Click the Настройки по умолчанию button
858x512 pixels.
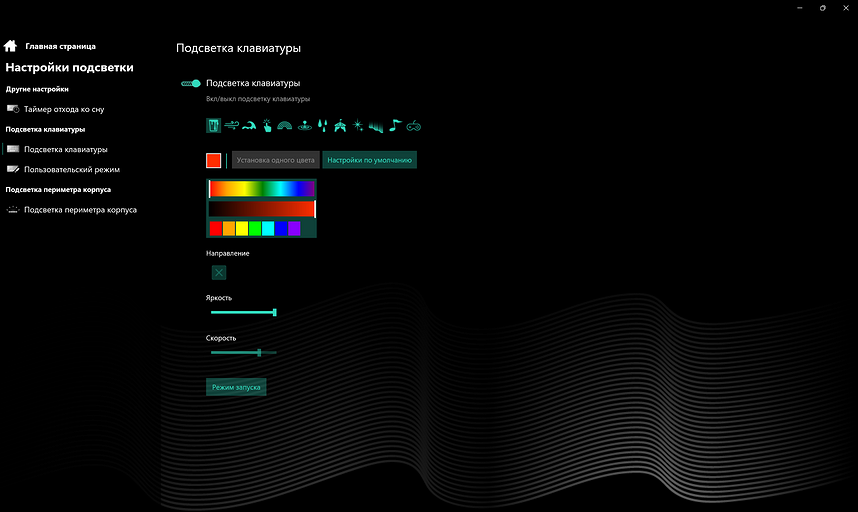point(369,160)
